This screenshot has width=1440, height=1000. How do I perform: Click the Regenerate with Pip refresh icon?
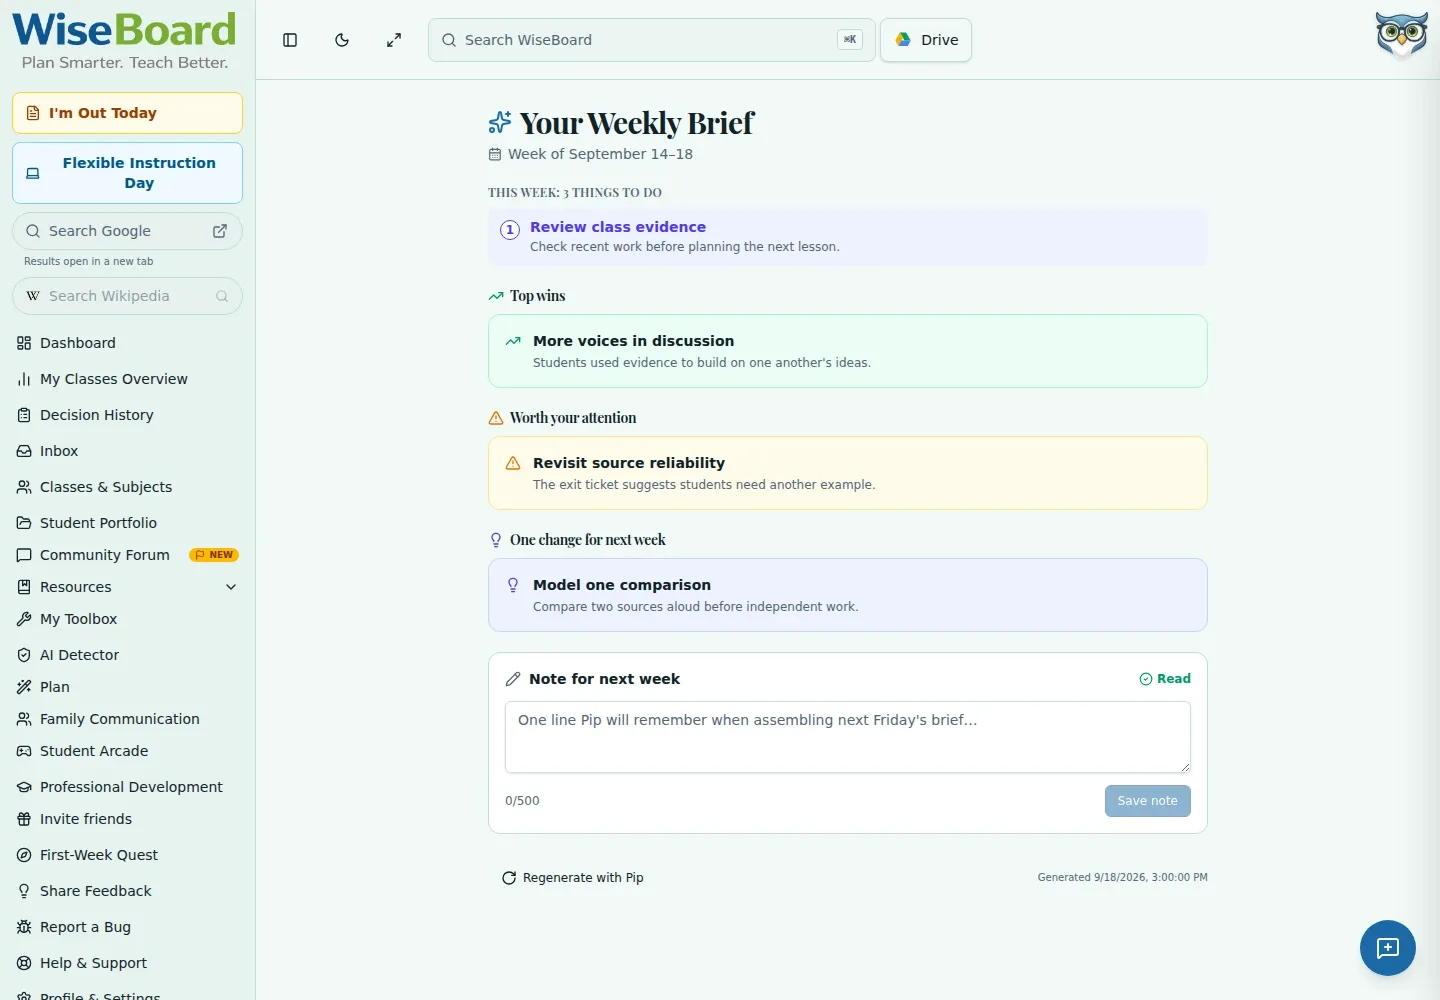tap(509, 878)
